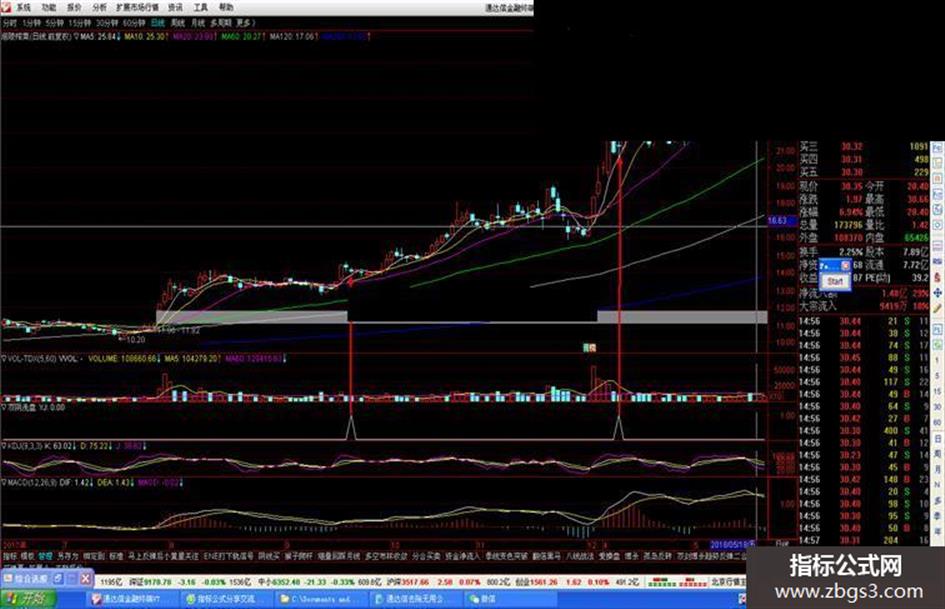Image resolution: width=945 pixels, height=609 pixels.
Task: Click the refresh icon in right sidebar
Action: [x=938, y=210]
